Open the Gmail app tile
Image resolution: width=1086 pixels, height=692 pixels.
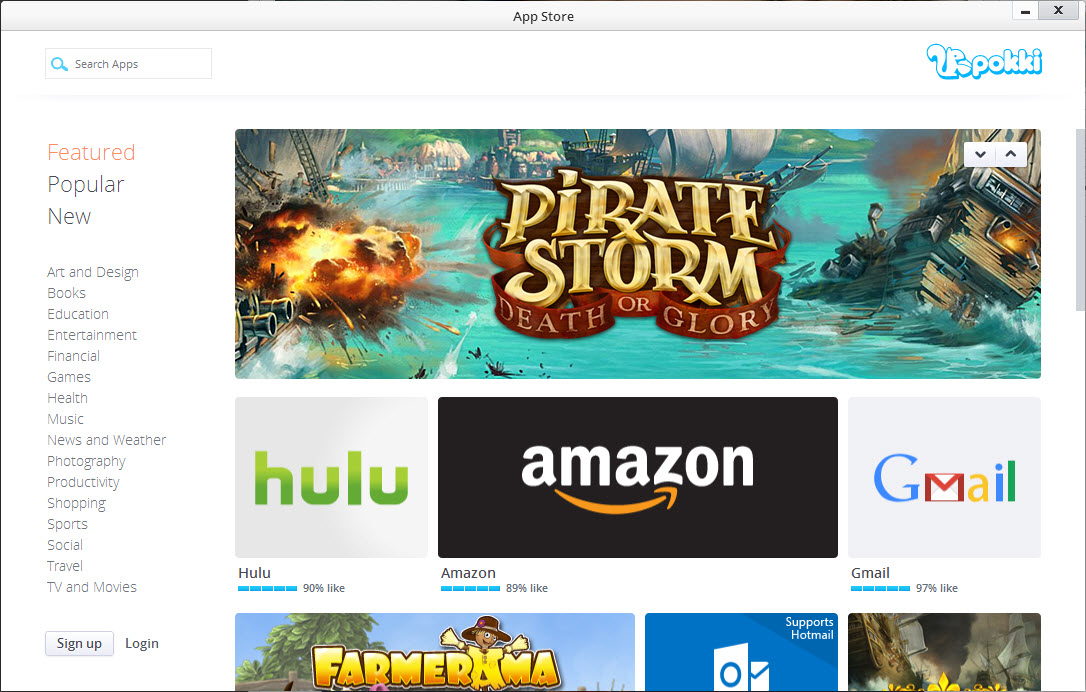click(x=944, y=477)
